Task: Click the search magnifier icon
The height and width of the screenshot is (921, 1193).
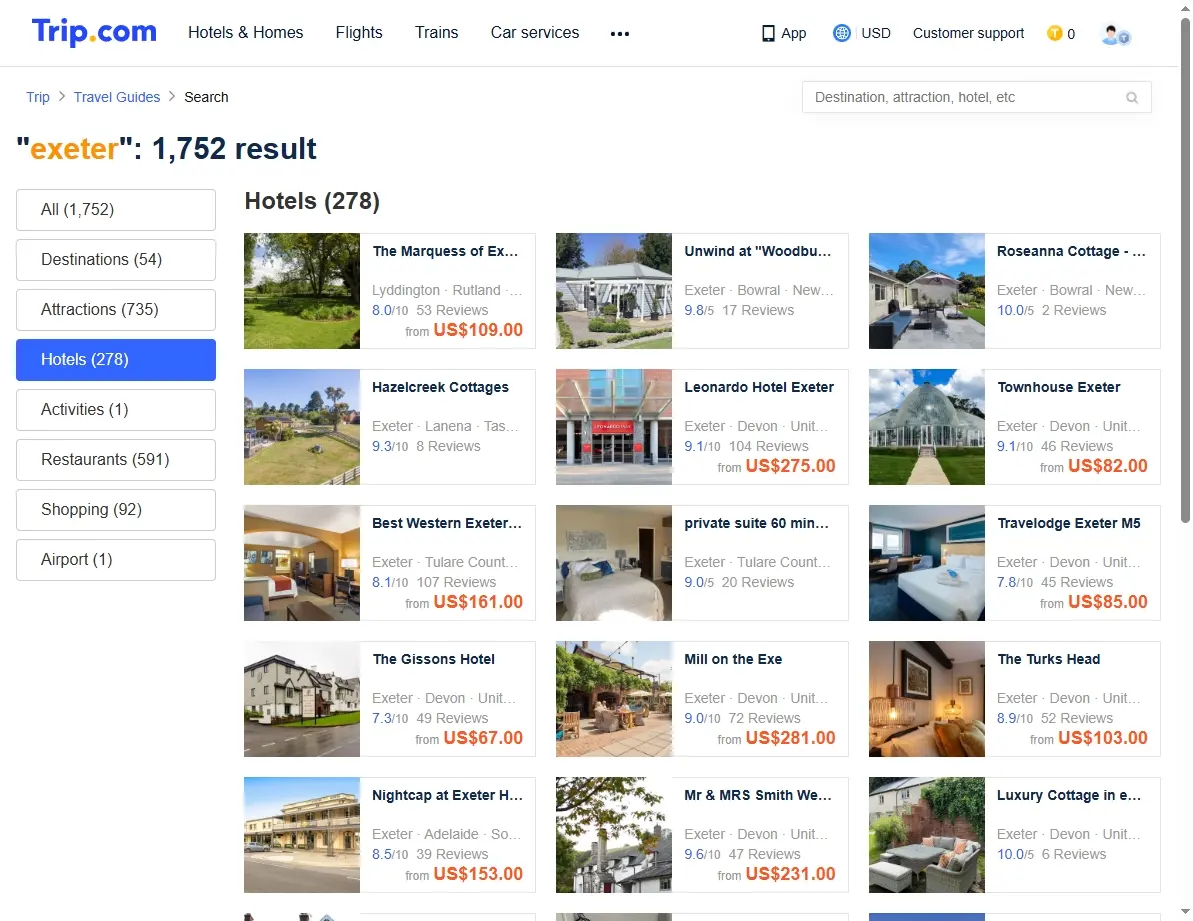Action: point(1131,97)
